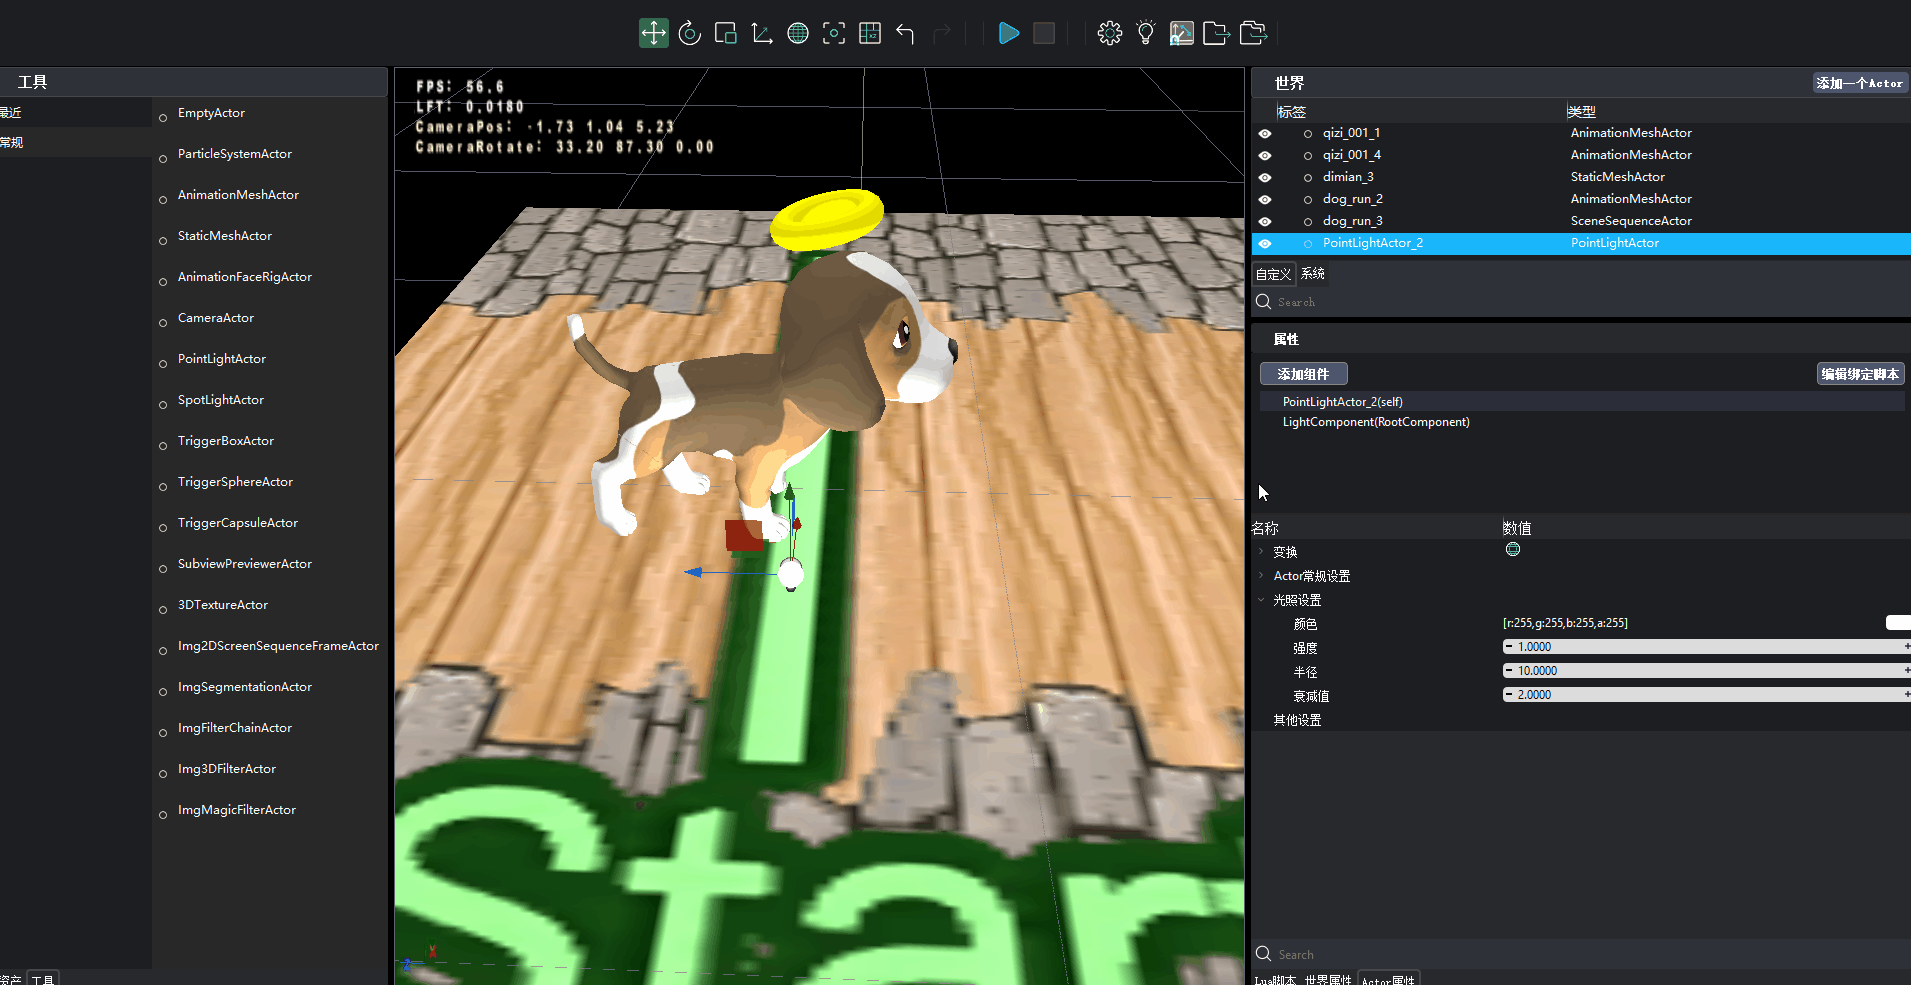Select 3DTextureActor in tool list

(x=223, y=605)
